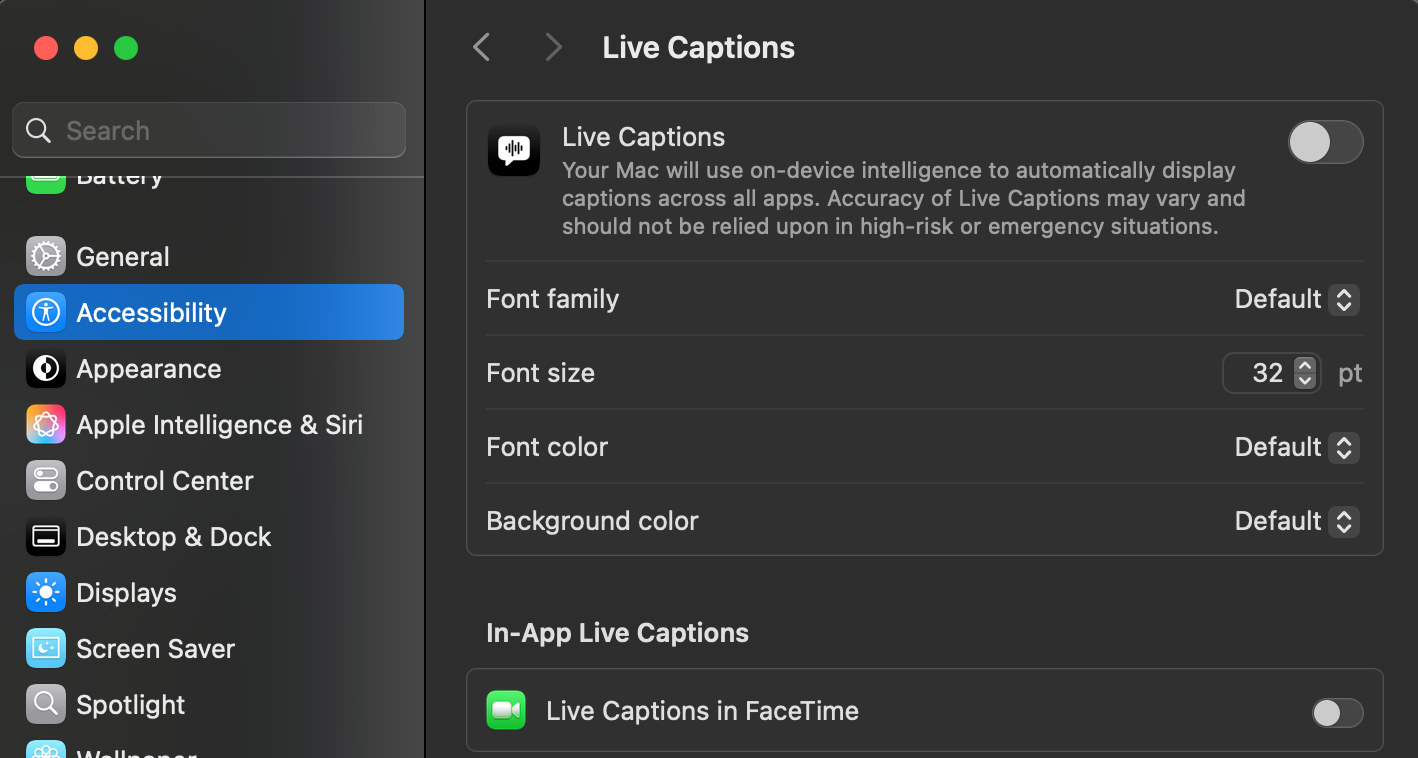
Task: Click the Control Center icon
Action: click(45, 481)
